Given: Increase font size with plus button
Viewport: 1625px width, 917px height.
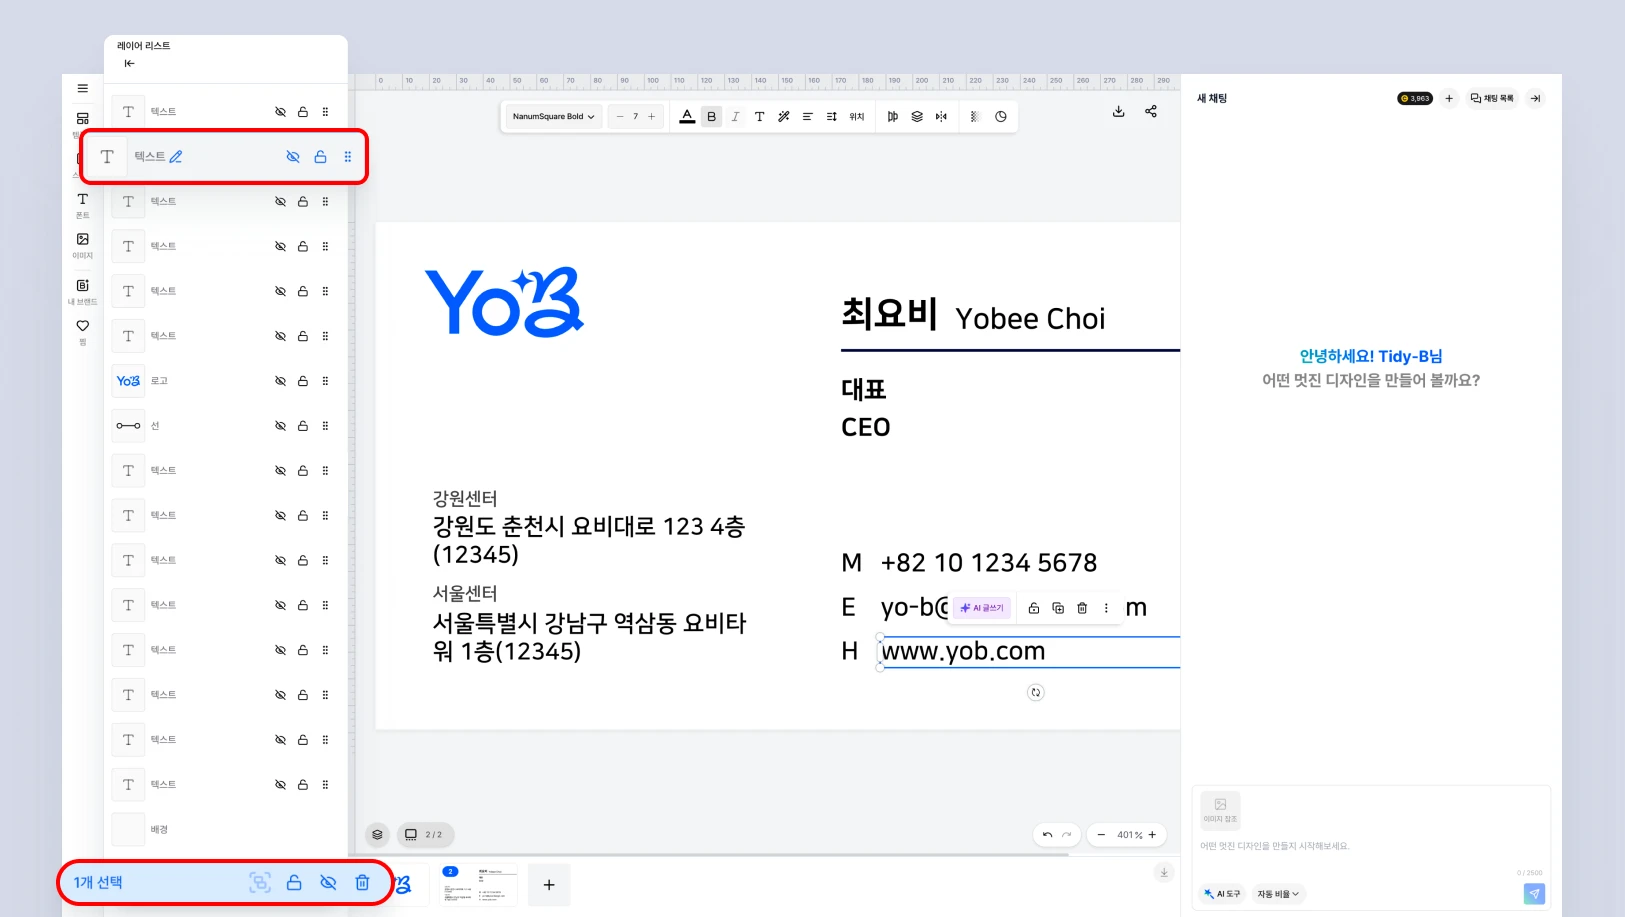Looking at the screenshot, I should click(x=651, y=117).
